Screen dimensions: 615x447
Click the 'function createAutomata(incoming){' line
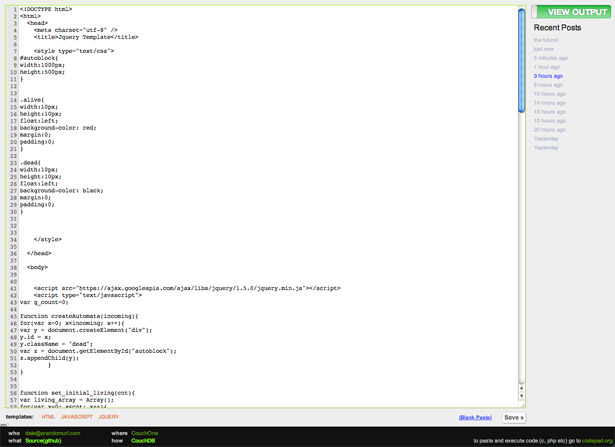[x=79, y=316]
